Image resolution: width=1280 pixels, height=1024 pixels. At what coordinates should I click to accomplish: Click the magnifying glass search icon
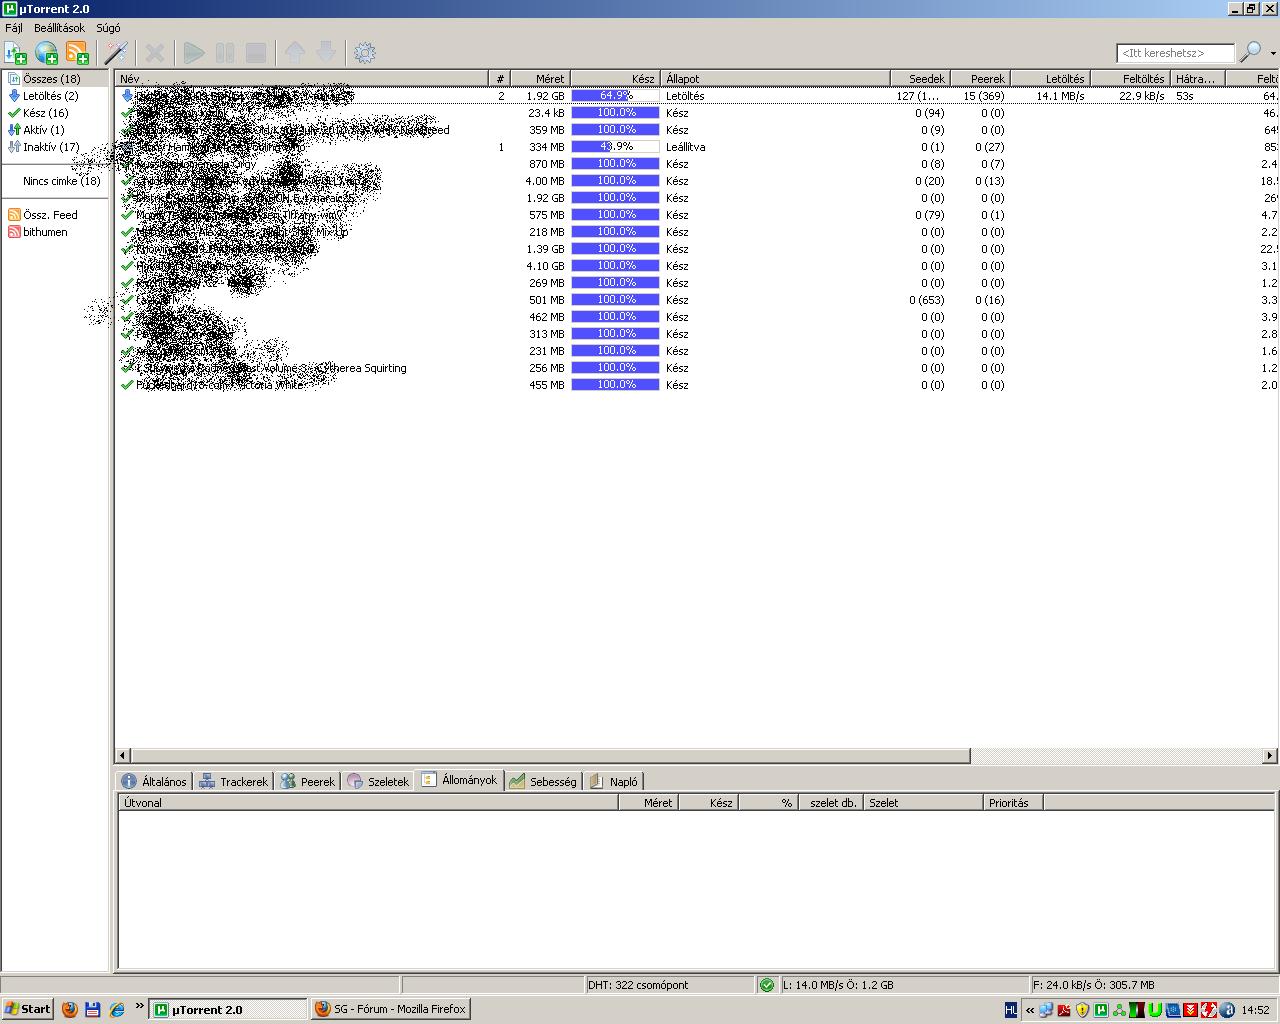coord(1250,52)
